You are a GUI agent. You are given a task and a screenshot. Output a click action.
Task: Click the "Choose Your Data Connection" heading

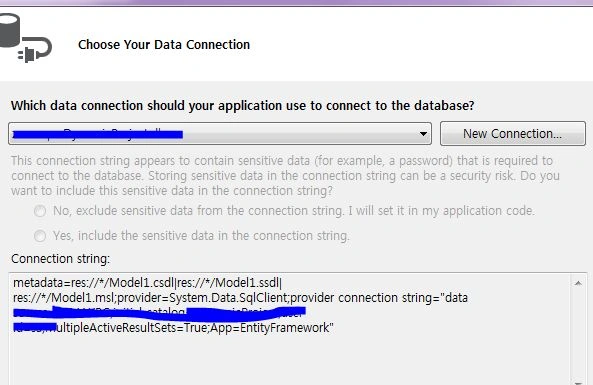tap(164, 45)
